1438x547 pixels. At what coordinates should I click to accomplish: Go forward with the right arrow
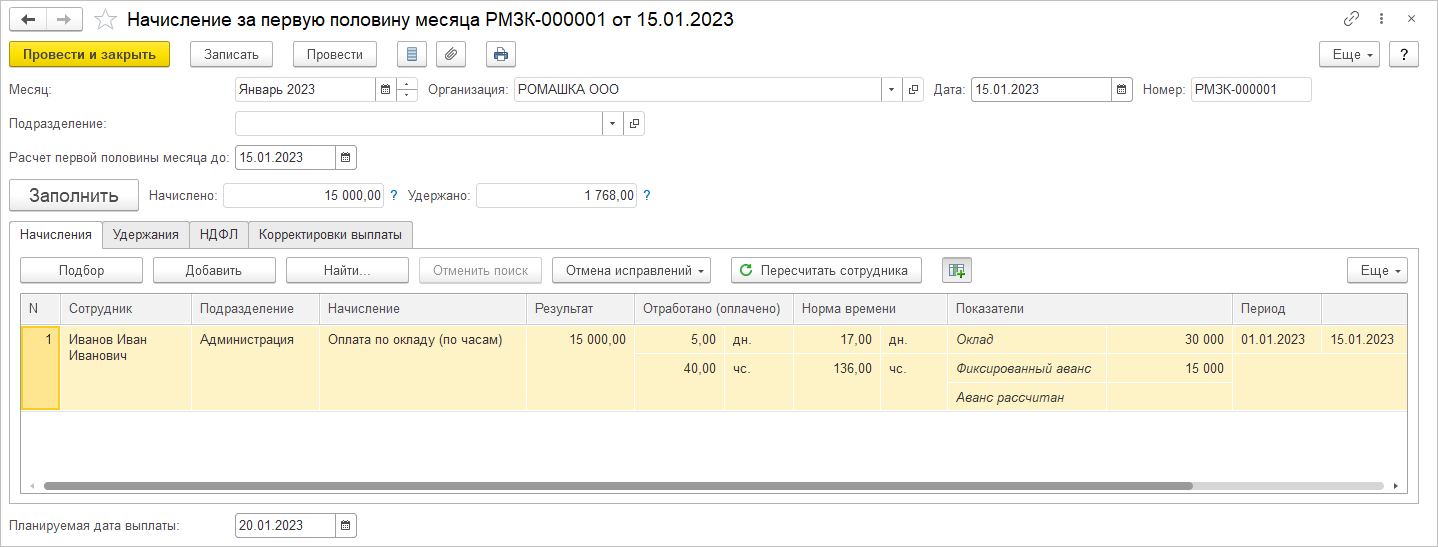point(65,19)
